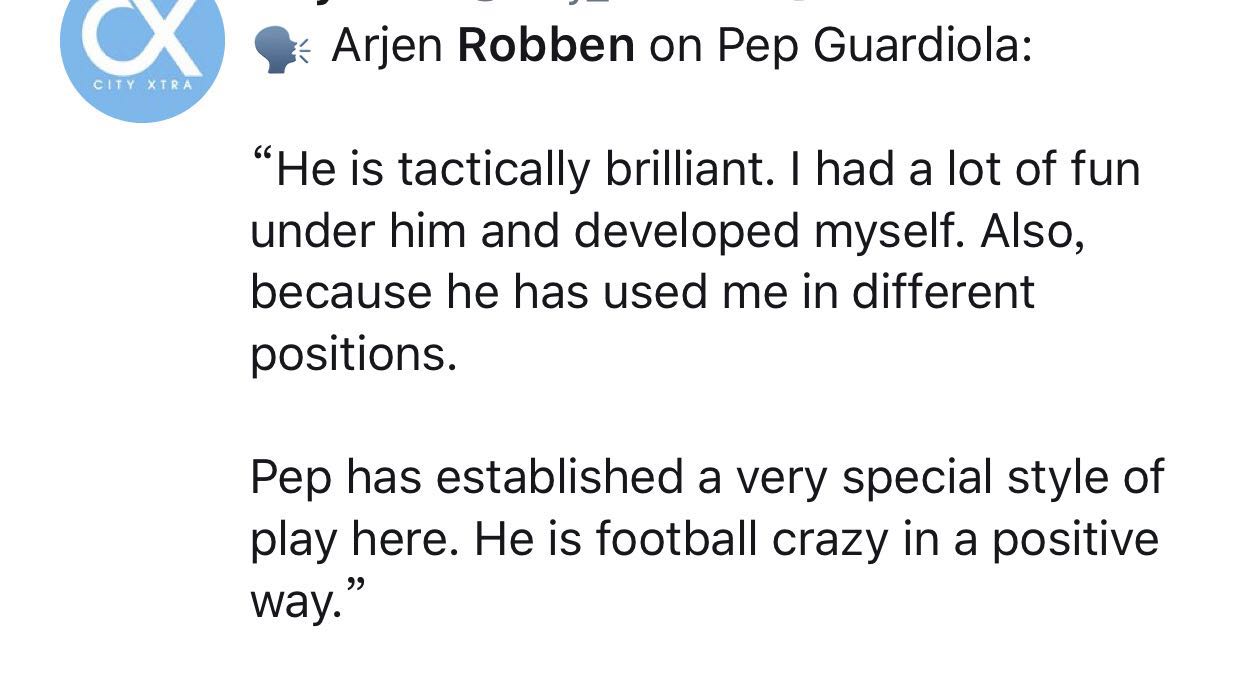Click the bold word 'Robben'
Viewport: 1242px width, 675px height.
tap(546, 46)
